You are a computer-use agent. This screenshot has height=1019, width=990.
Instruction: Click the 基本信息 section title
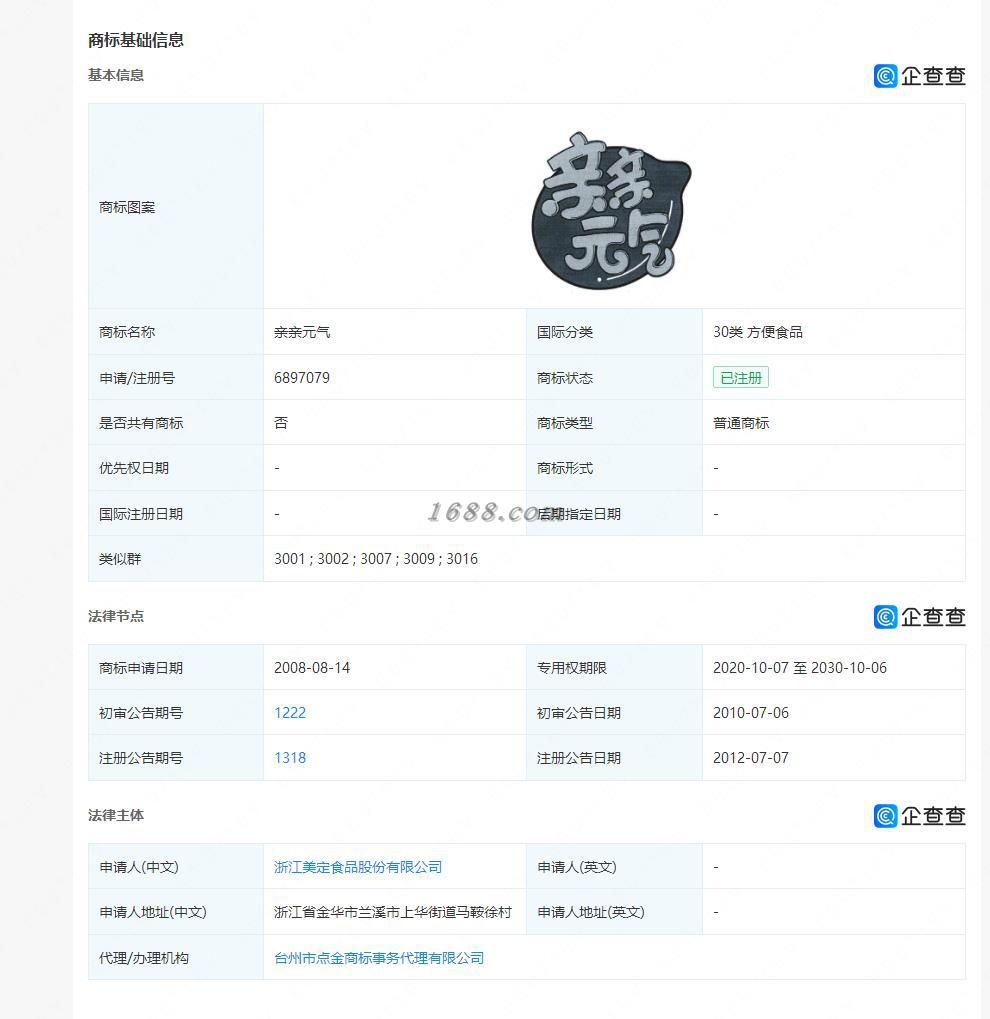pyautogui.click(x=116, y=75)
